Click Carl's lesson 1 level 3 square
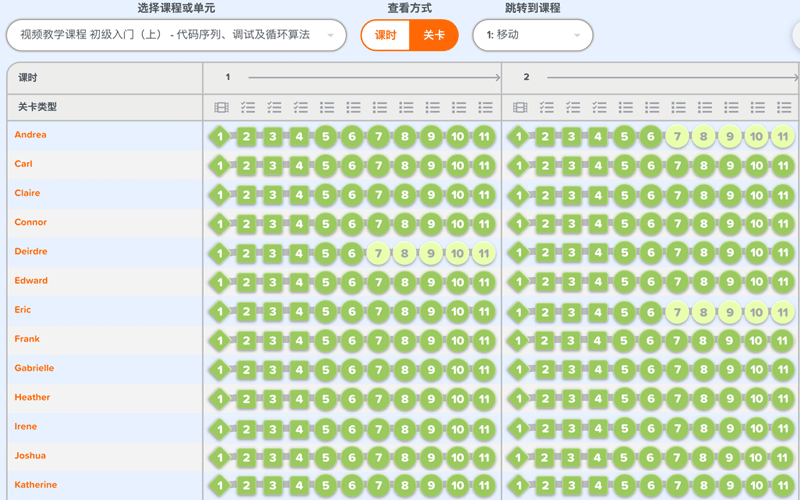The width and height of the screenshot is (800, 500). click(272, 166)
